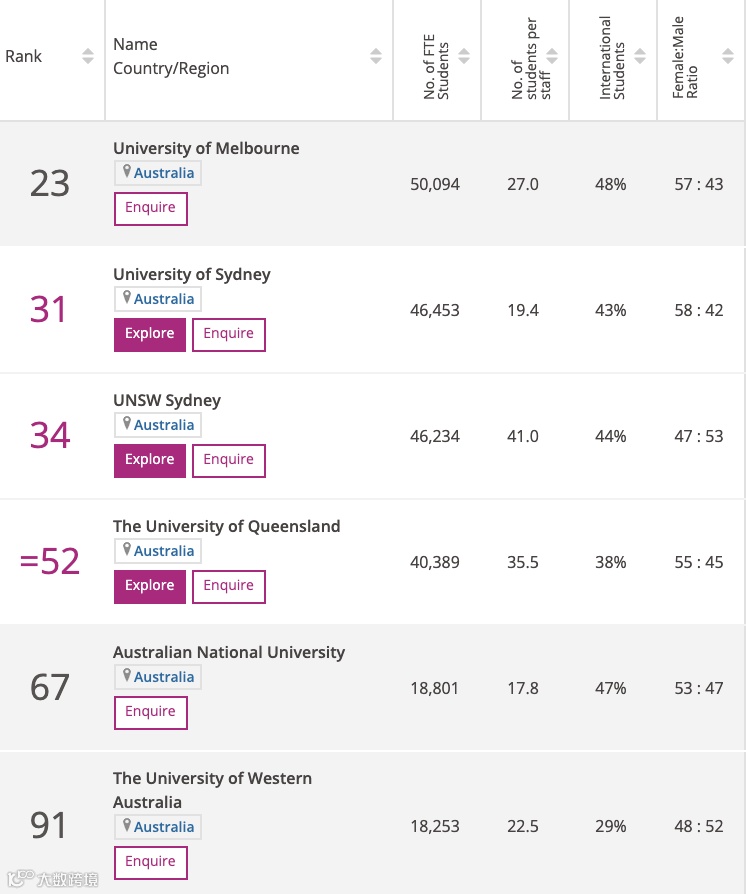Click location pin under UNSW Sydney
Screen dimensions: 746x894
tap(127, 423)
